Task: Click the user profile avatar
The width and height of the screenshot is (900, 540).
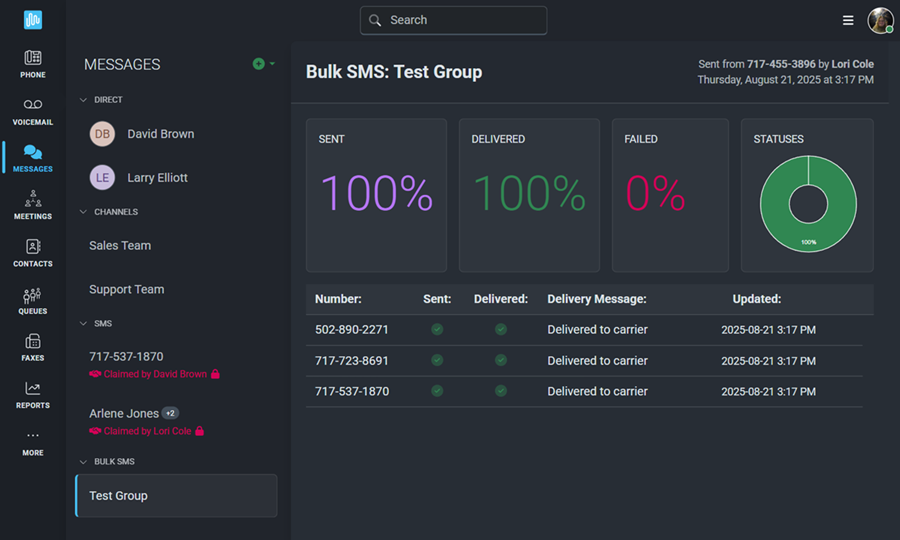Action: (880, 20)
